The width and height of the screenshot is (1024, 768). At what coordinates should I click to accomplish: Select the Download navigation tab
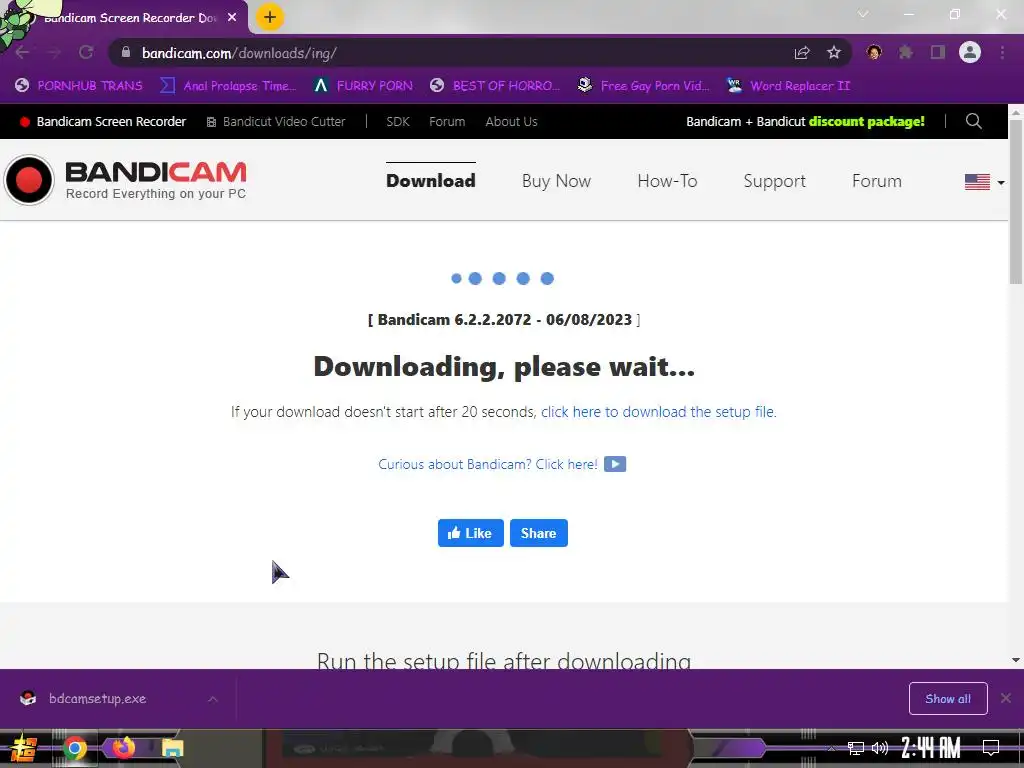coord(431,181)
